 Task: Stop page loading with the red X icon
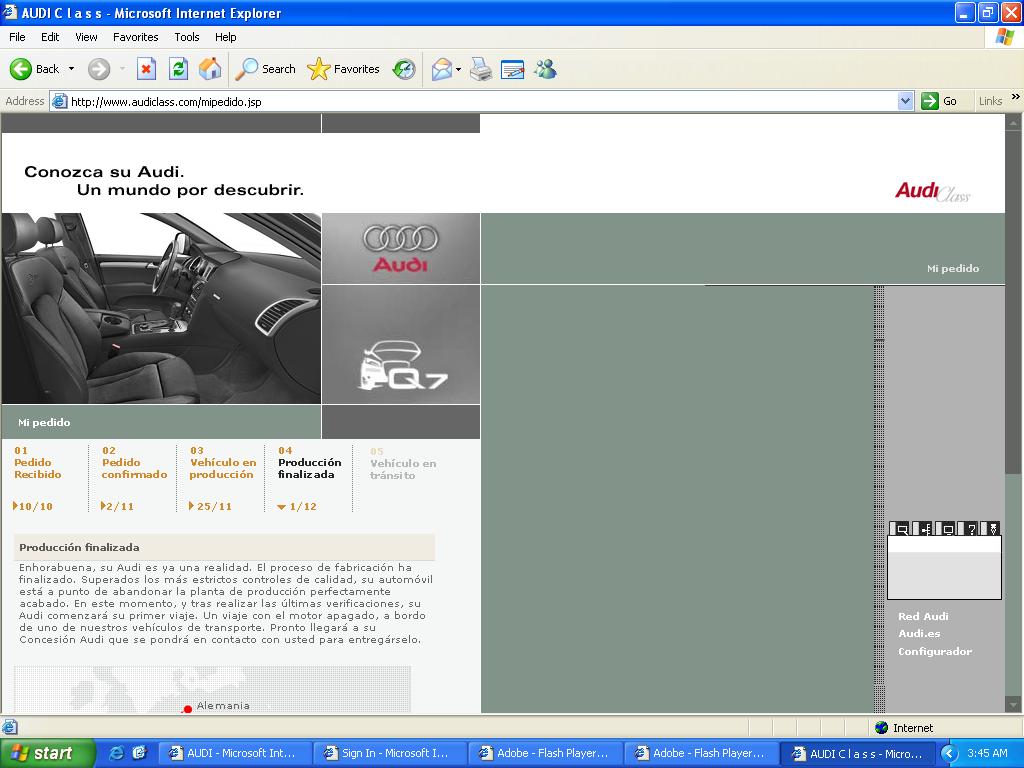click(146, 69)
